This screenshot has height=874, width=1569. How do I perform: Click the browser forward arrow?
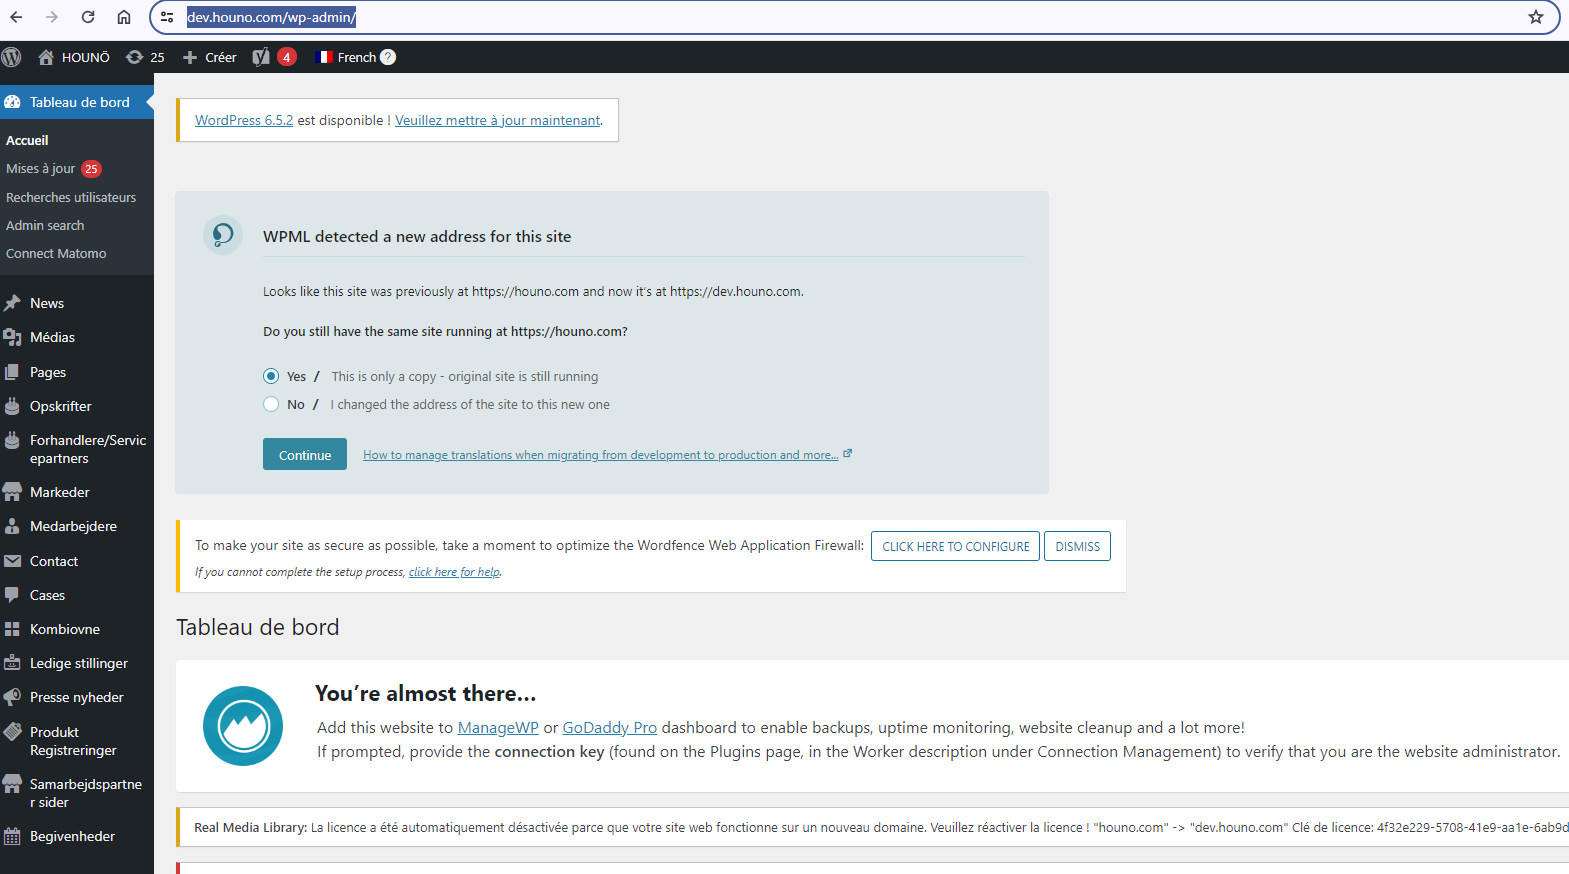52,17
